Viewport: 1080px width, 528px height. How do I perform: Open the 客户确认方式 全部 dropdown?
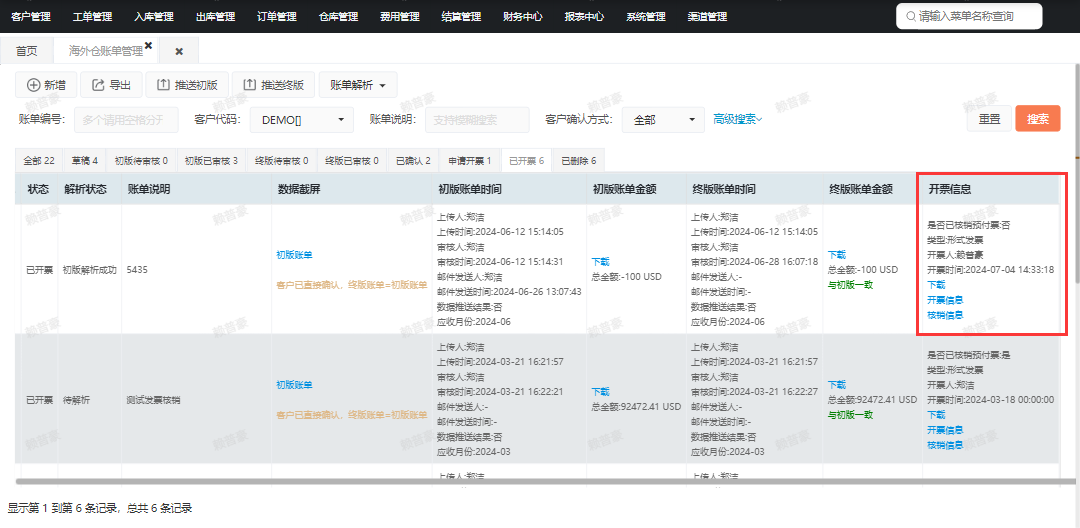coord(663,120)
